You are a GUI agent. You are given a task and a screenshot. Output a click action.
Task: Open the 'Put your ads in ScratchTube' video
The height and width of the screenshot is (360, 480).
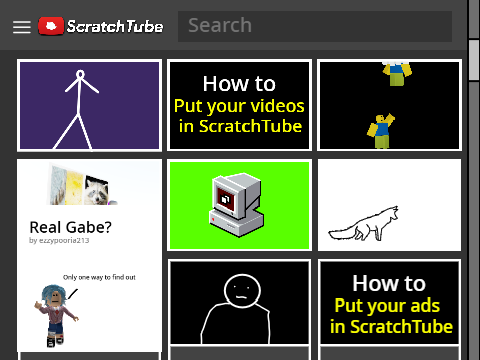tap(389, 303)
